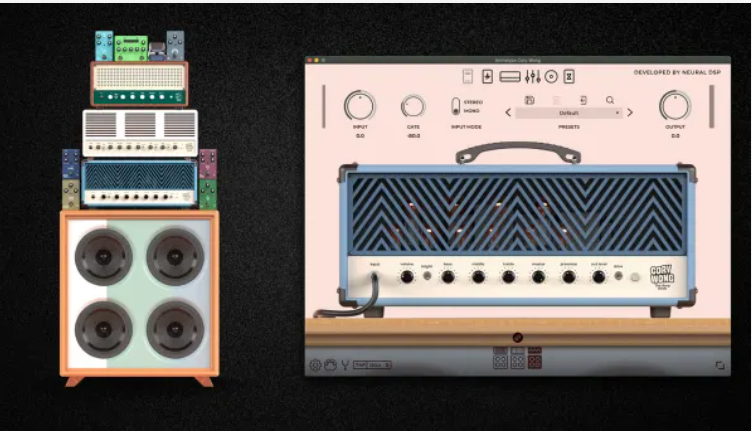Open the tuner fork icon

click(x=345, y=365)
